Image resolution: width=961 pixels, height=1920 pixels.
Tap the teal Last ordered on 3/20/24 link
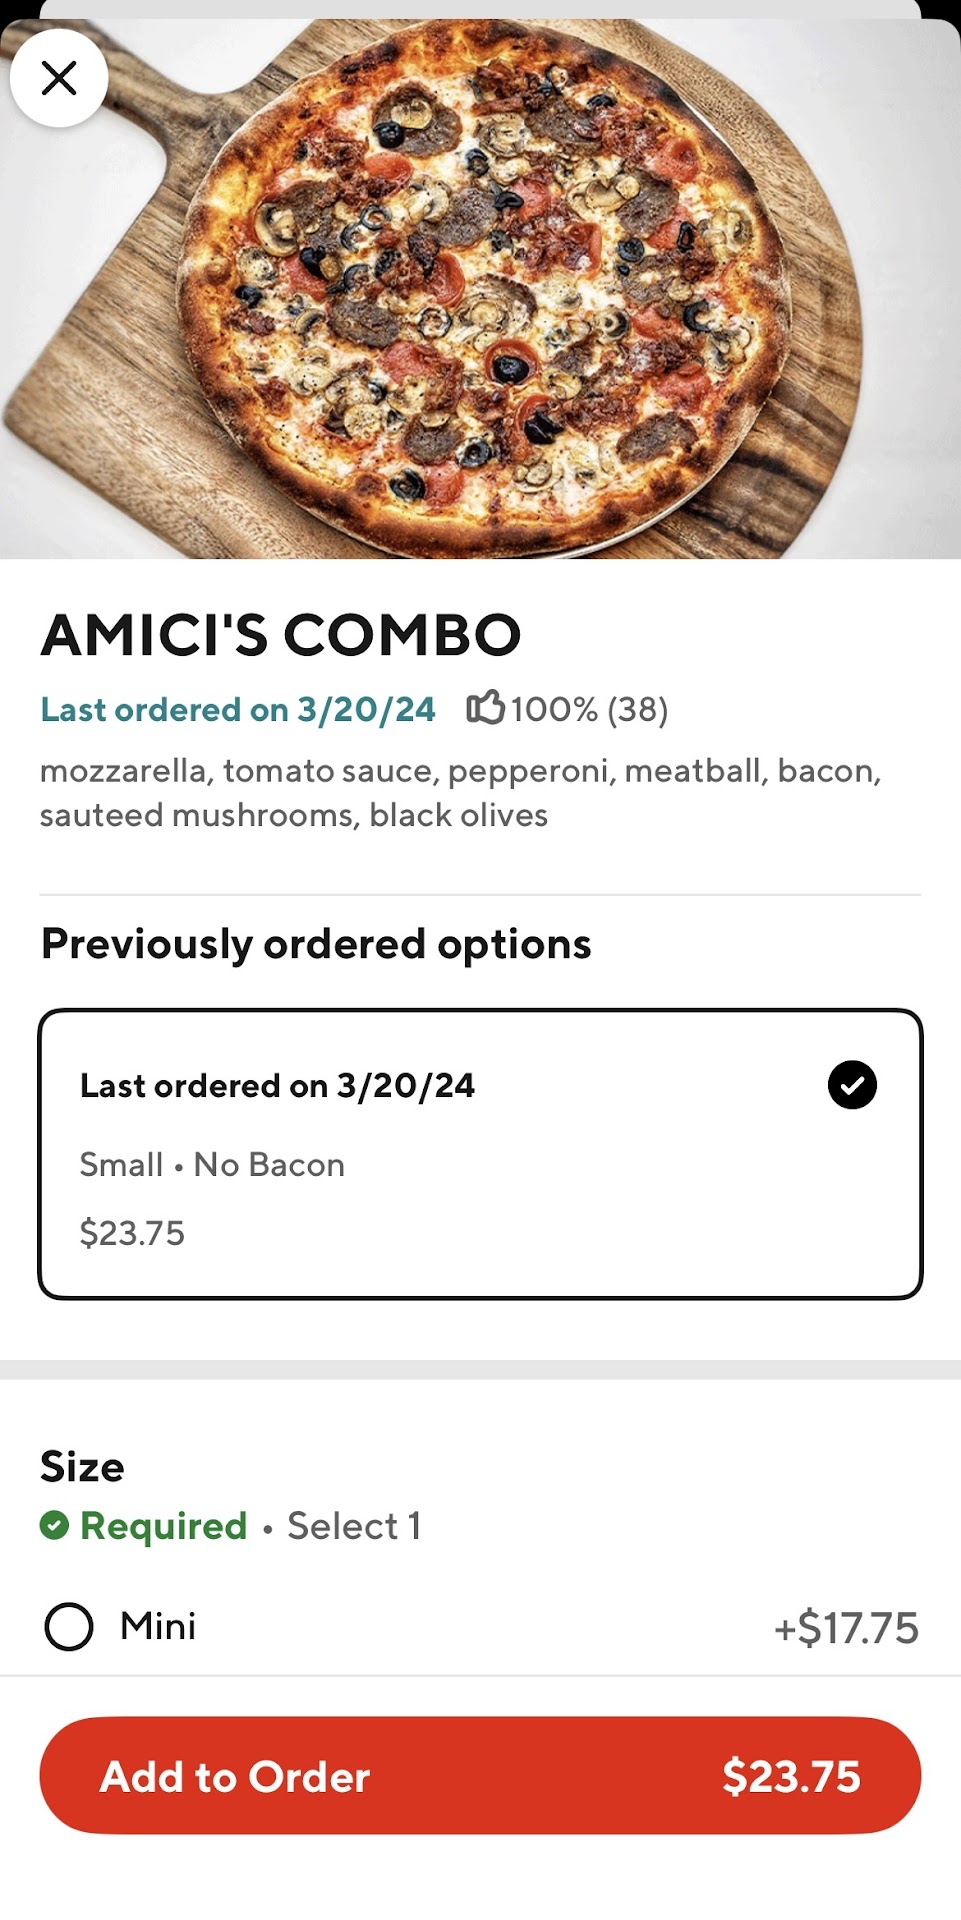(x=238, y=709)
